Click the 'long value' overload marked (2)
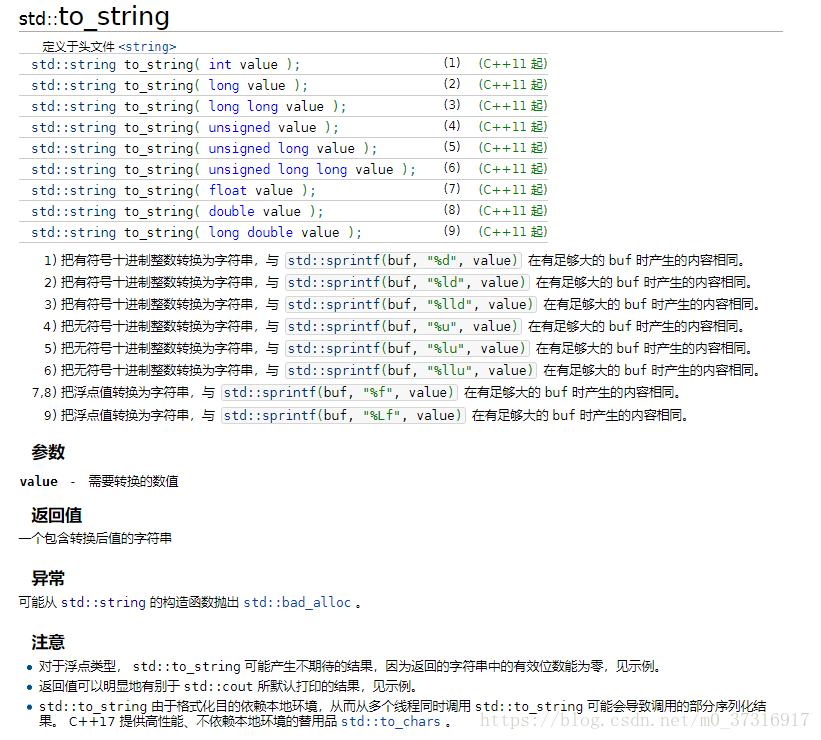This screenshot has height=740, width=821. coord(169,85)
